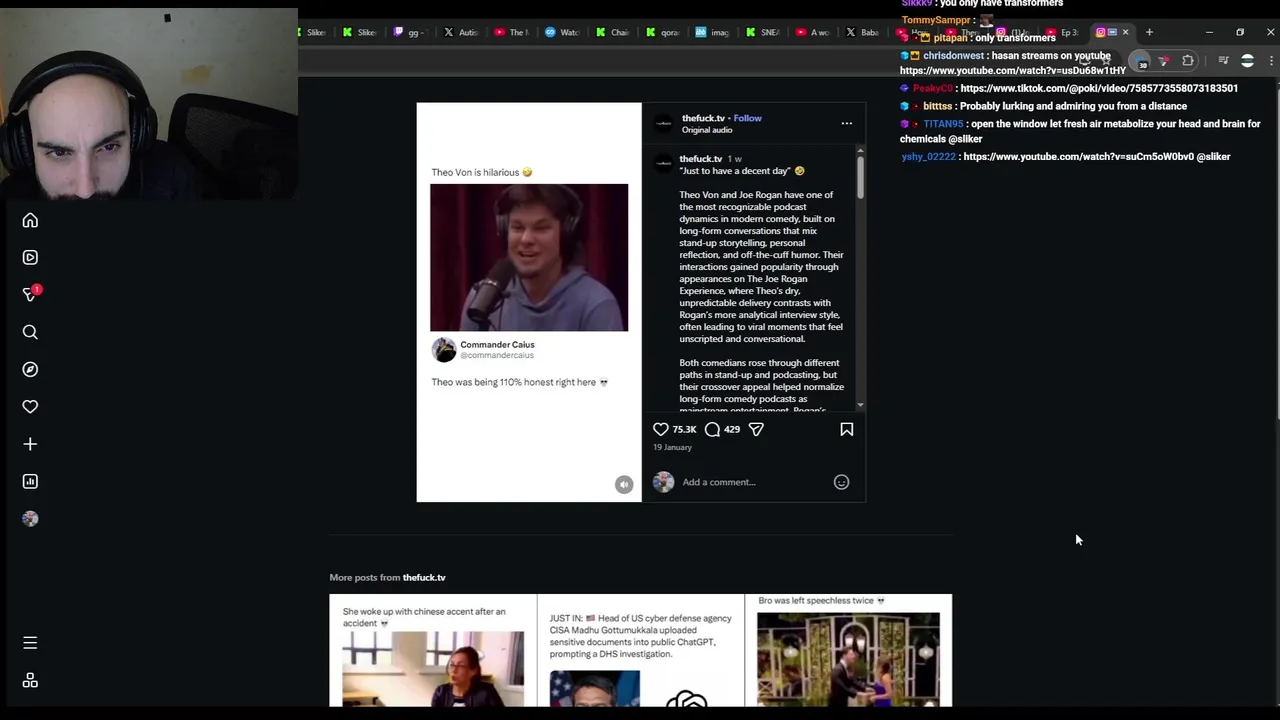1280x720 pixels.
Task: Open the browser profile avatar icon
Action: tap(1247, 61)
